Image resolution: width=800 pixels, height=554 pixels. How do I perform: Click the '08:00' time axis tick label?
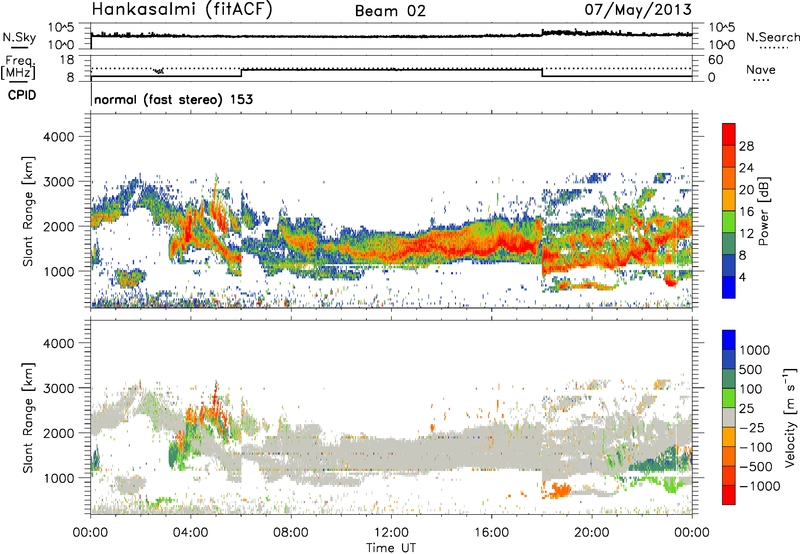pyautogui.click(x=291, y=533)
